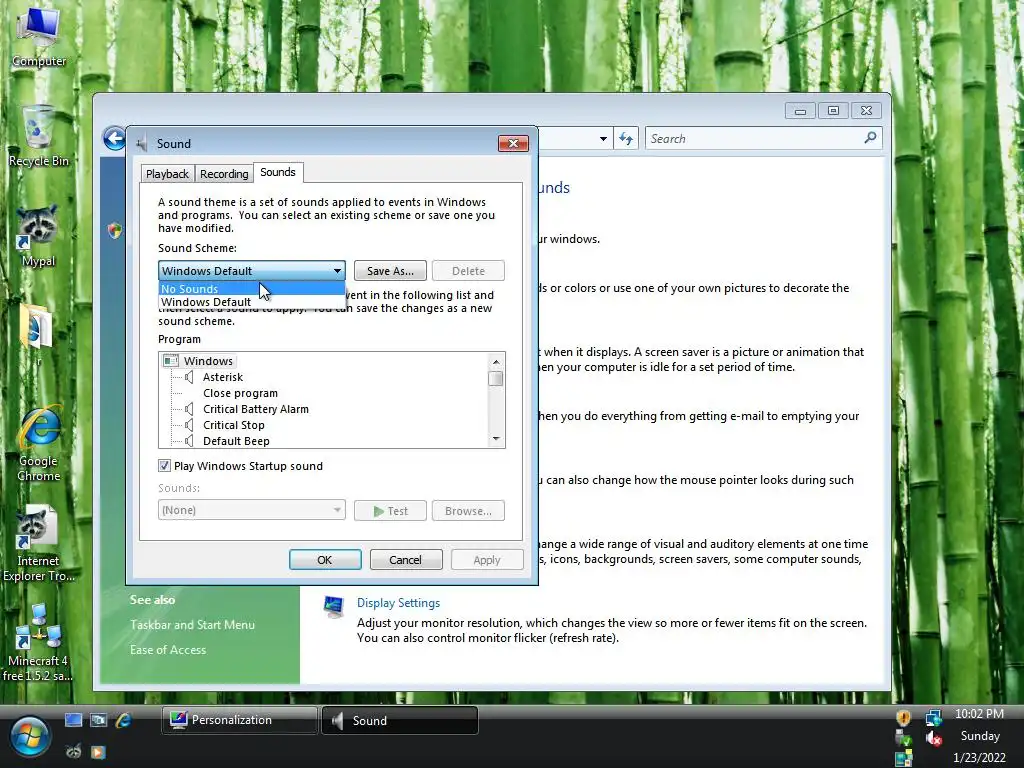This screenshot has width=1024, height=768.
Task: Click the Display Settings monitor icon
Action: [x=334, y=607]
